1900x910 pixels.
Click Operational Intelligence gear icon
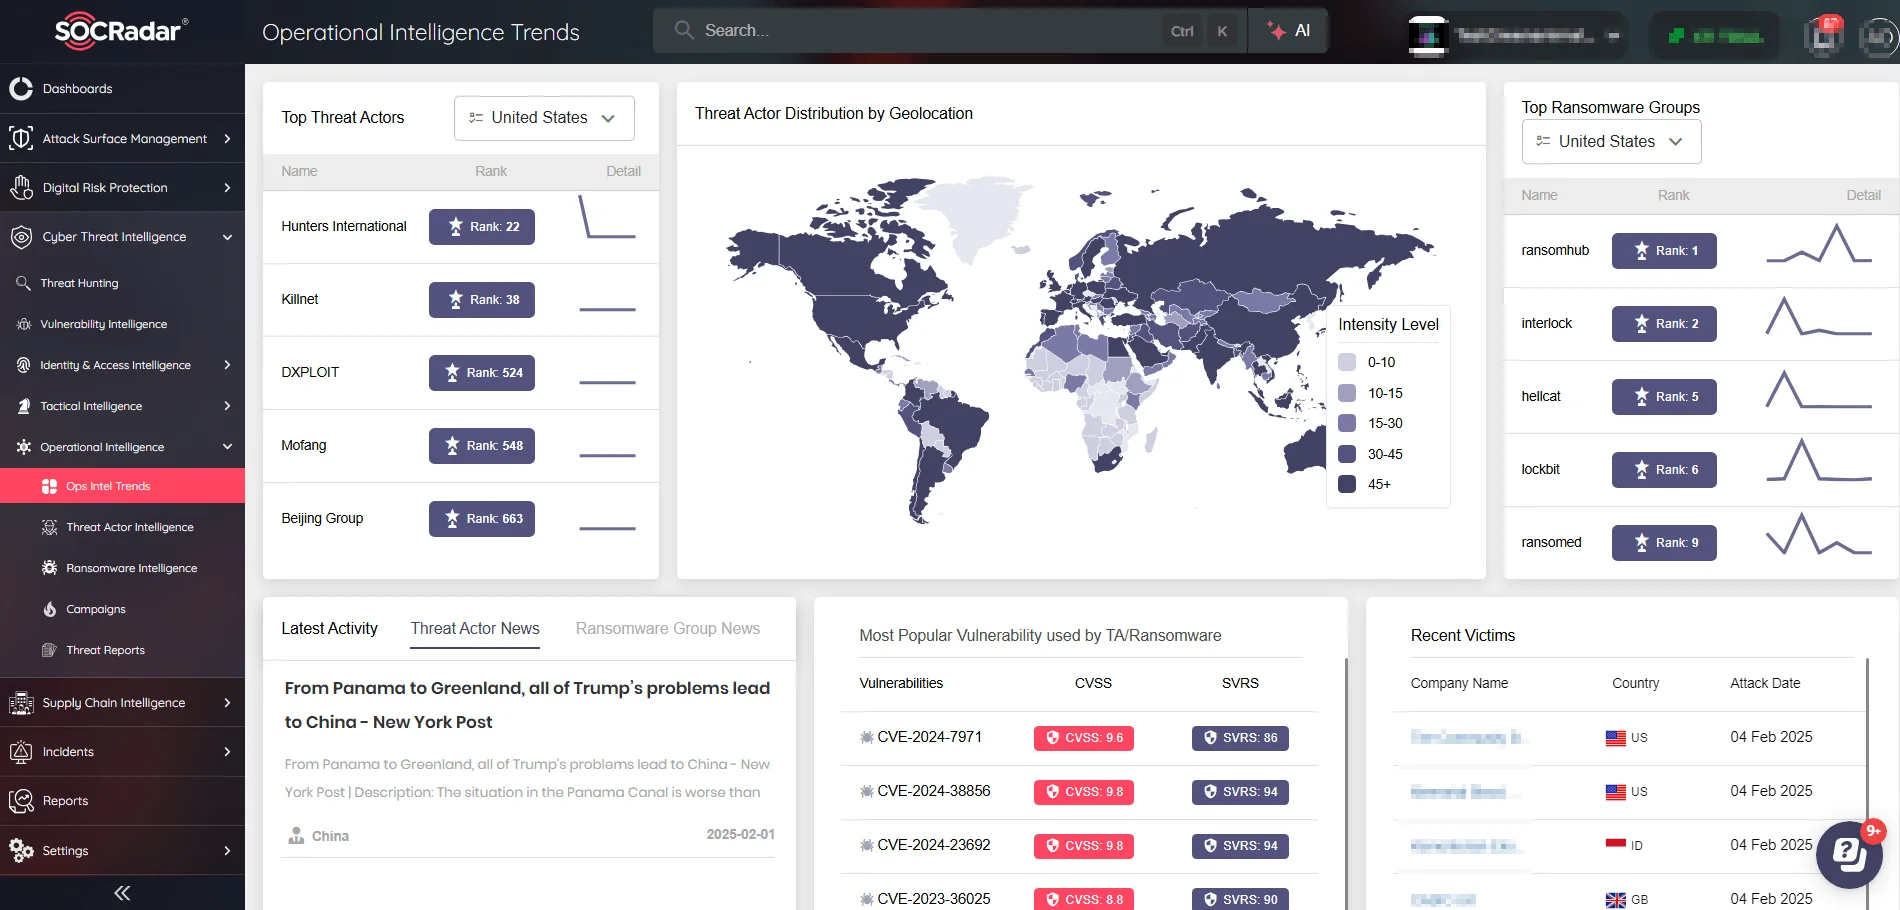click(x=23, y=447)
